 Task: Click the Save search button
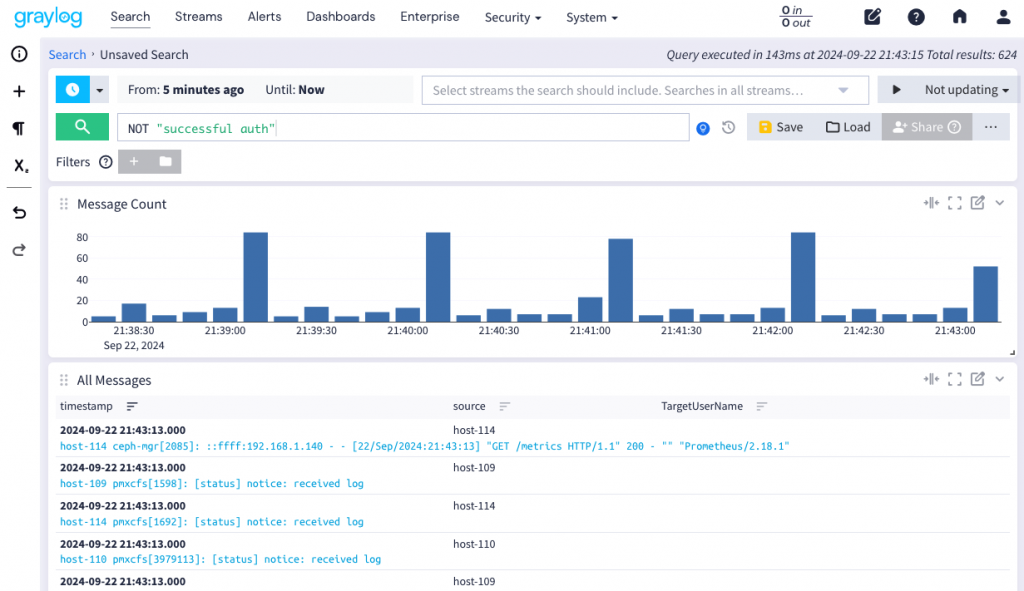coord(781,127)
